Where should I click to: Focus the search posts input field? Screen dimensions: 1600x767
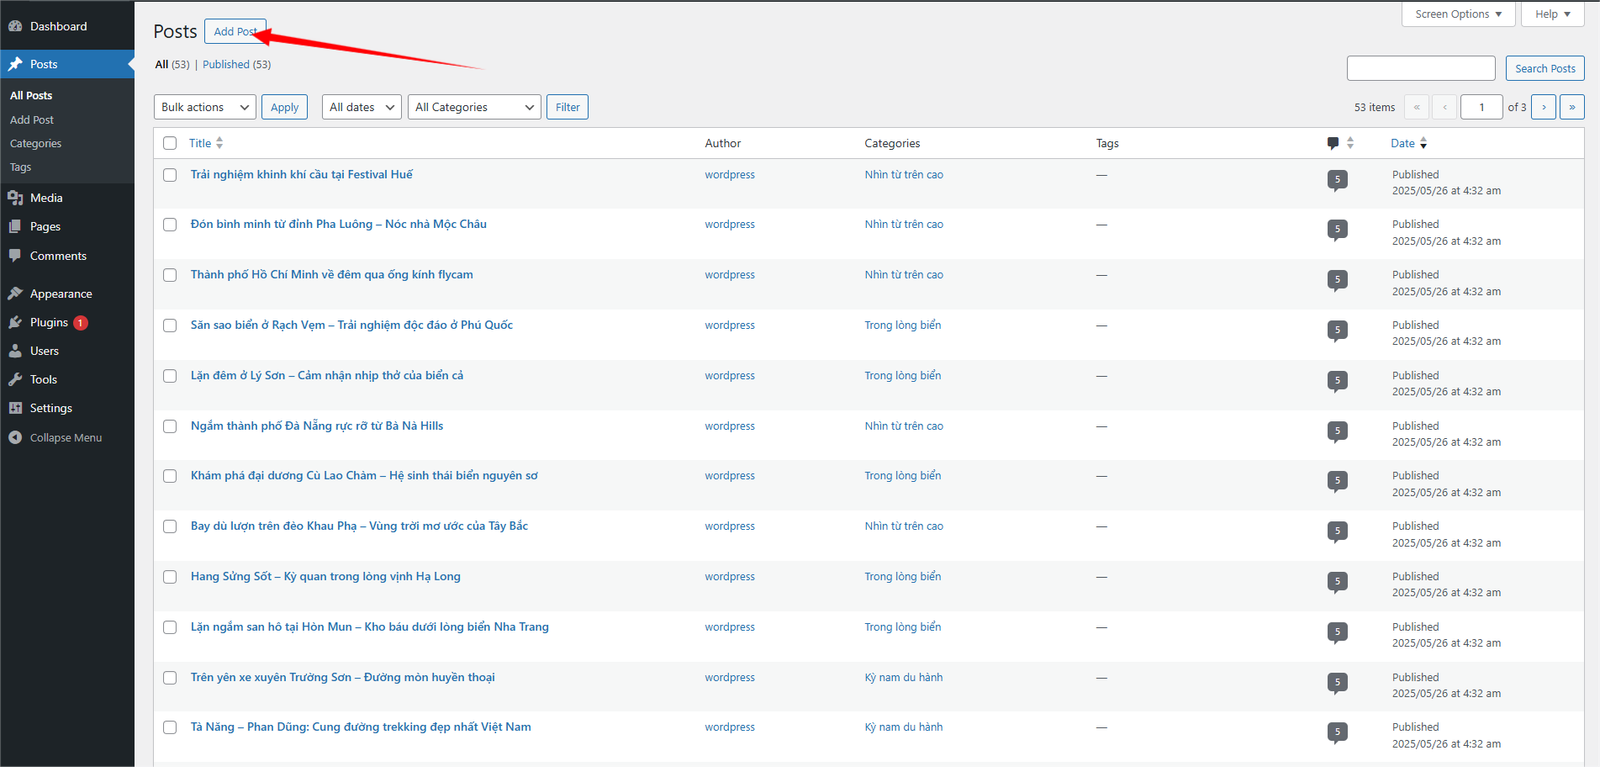(1420, 68)
